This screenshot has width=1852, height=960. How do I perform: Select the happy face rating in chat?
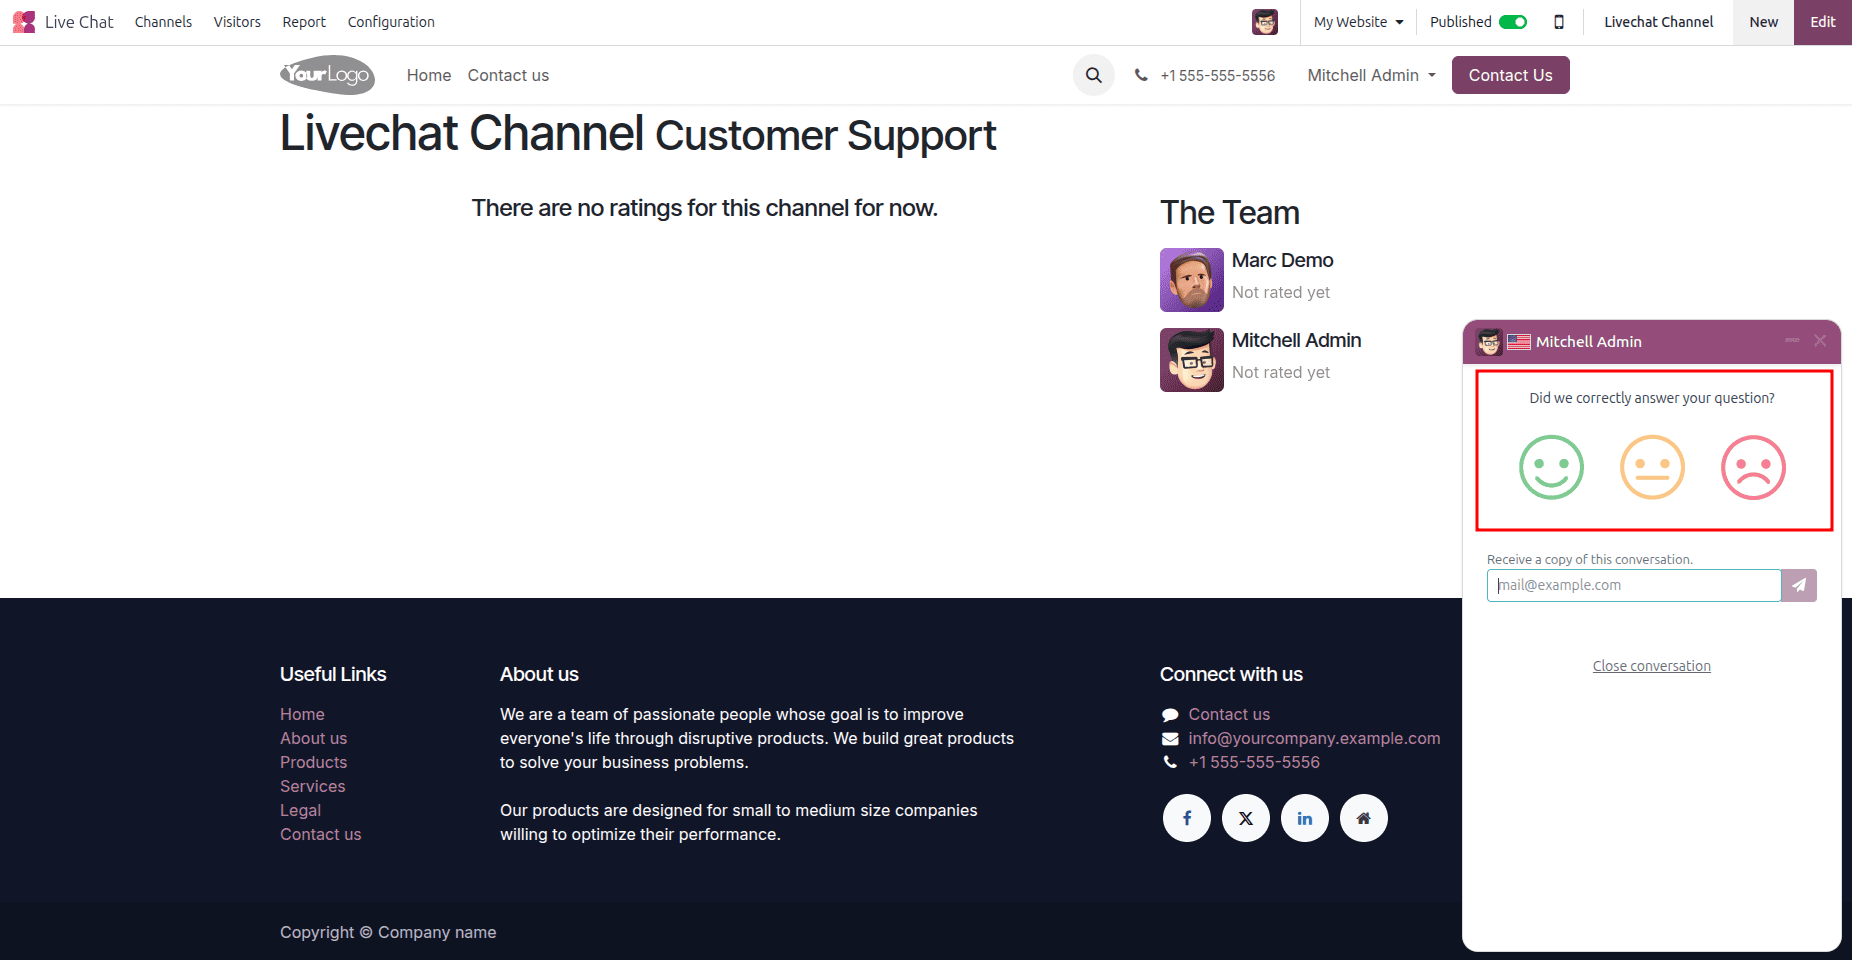(1551, 467)
